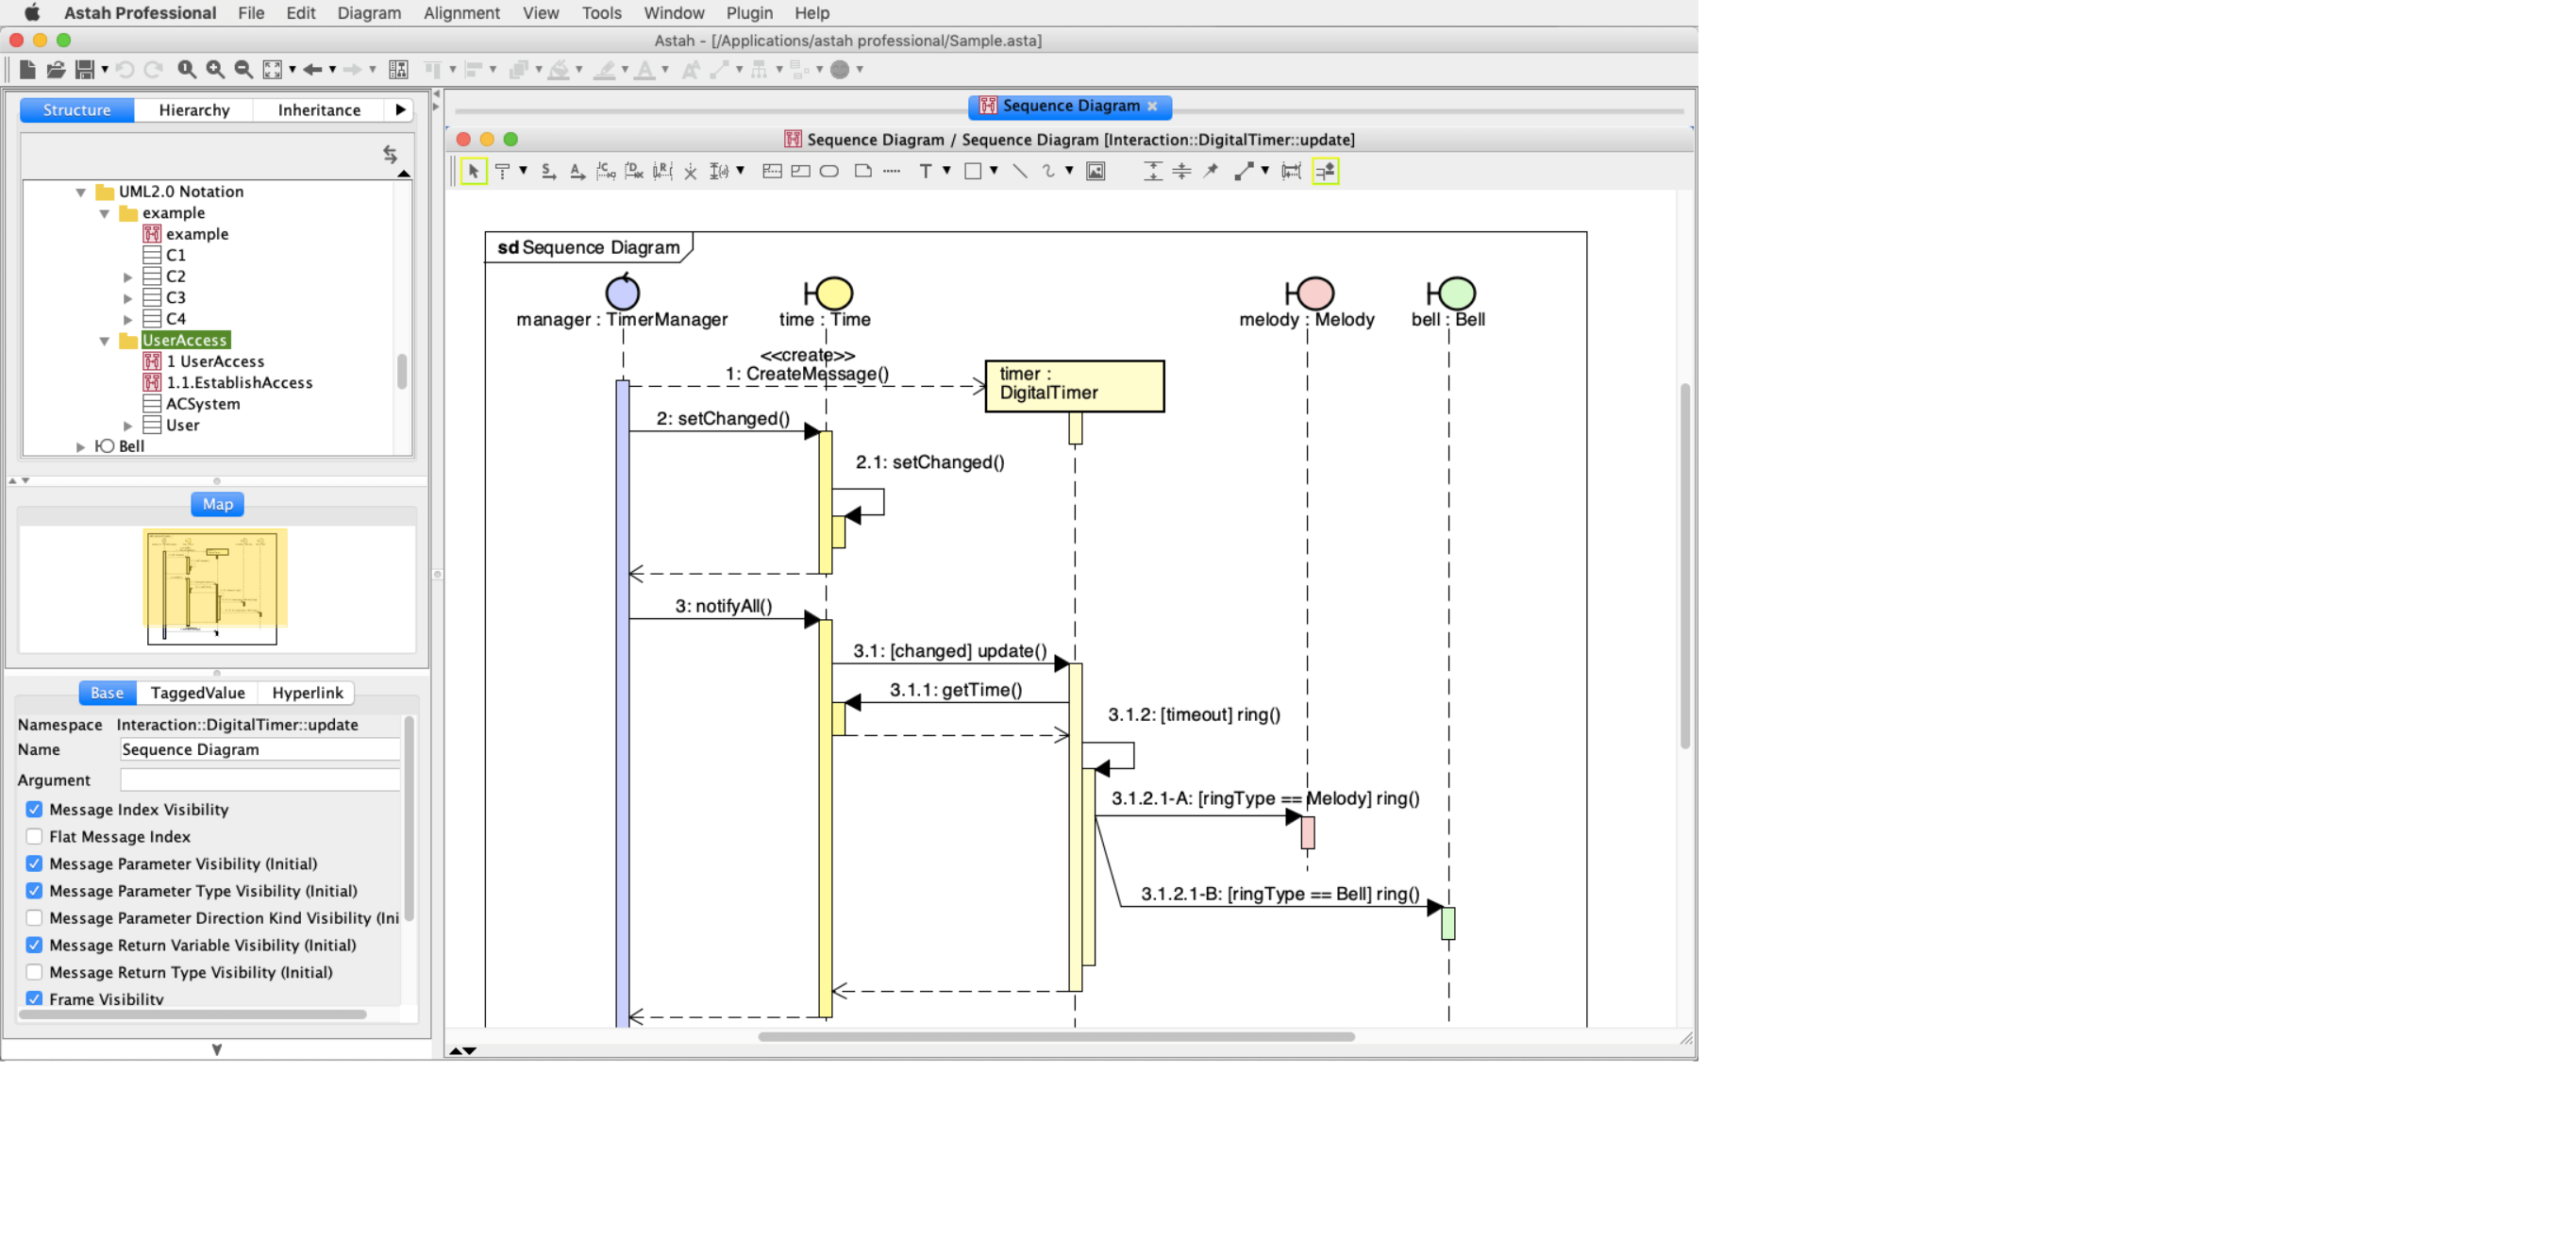Image resolution: width=2576 pixels, height=1257 pixels.
Task: Switch to the TaggedValue tab
Action: tap(197, 693)
